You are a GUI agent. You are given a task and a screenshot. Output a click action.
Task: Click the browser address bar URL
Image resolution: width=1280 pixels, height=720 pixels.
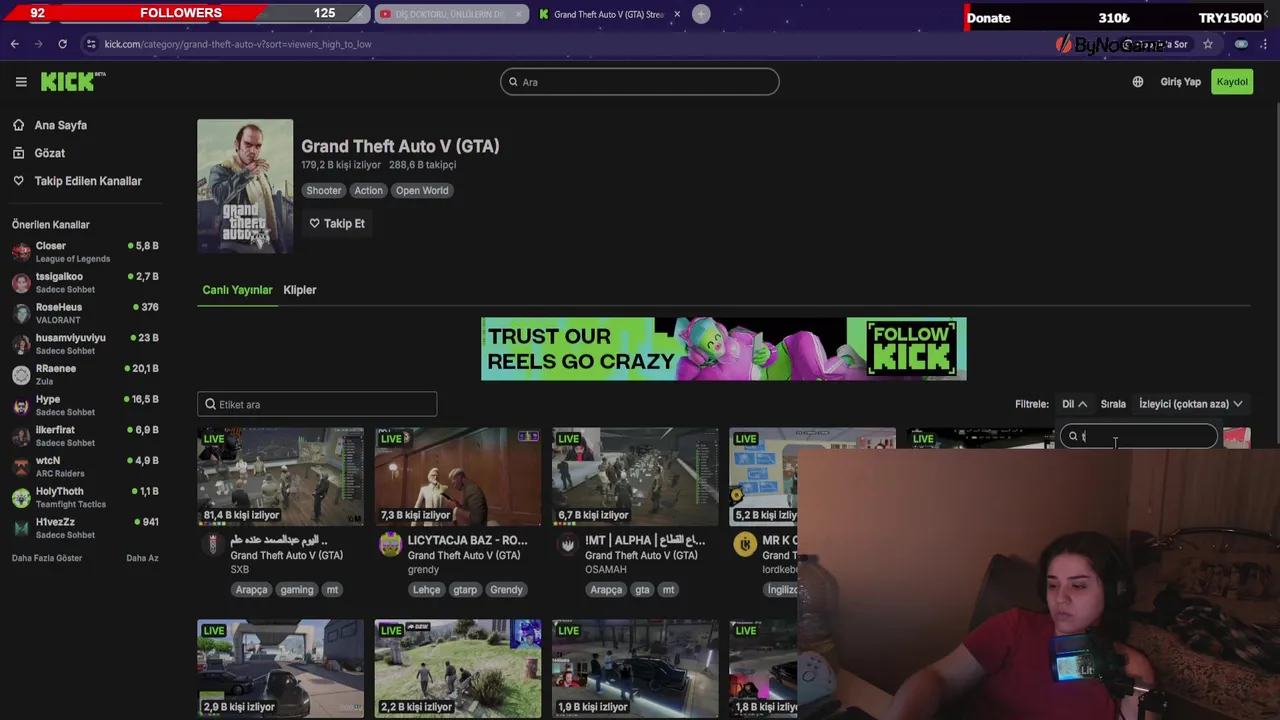click(238, 44)
